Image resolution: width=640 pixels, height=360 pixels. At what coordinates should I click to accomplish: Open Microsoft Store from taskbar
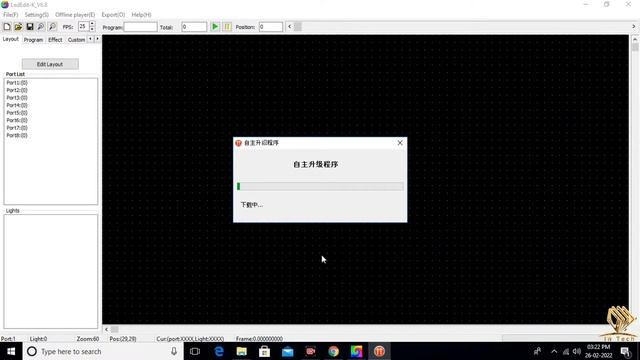[x=264, y=351]
